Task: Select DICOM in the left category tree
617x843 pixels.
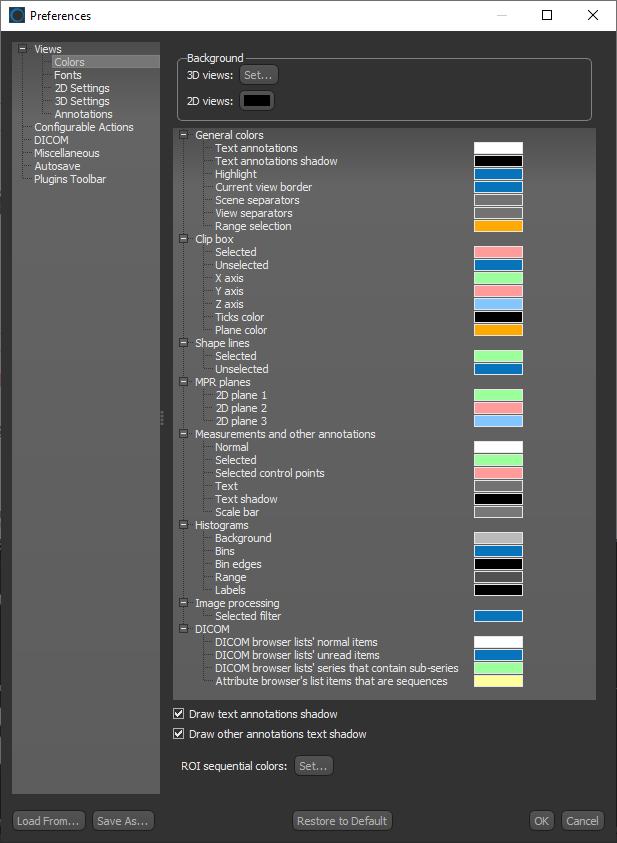Action: pyautogui.click(x=51, y=141)
